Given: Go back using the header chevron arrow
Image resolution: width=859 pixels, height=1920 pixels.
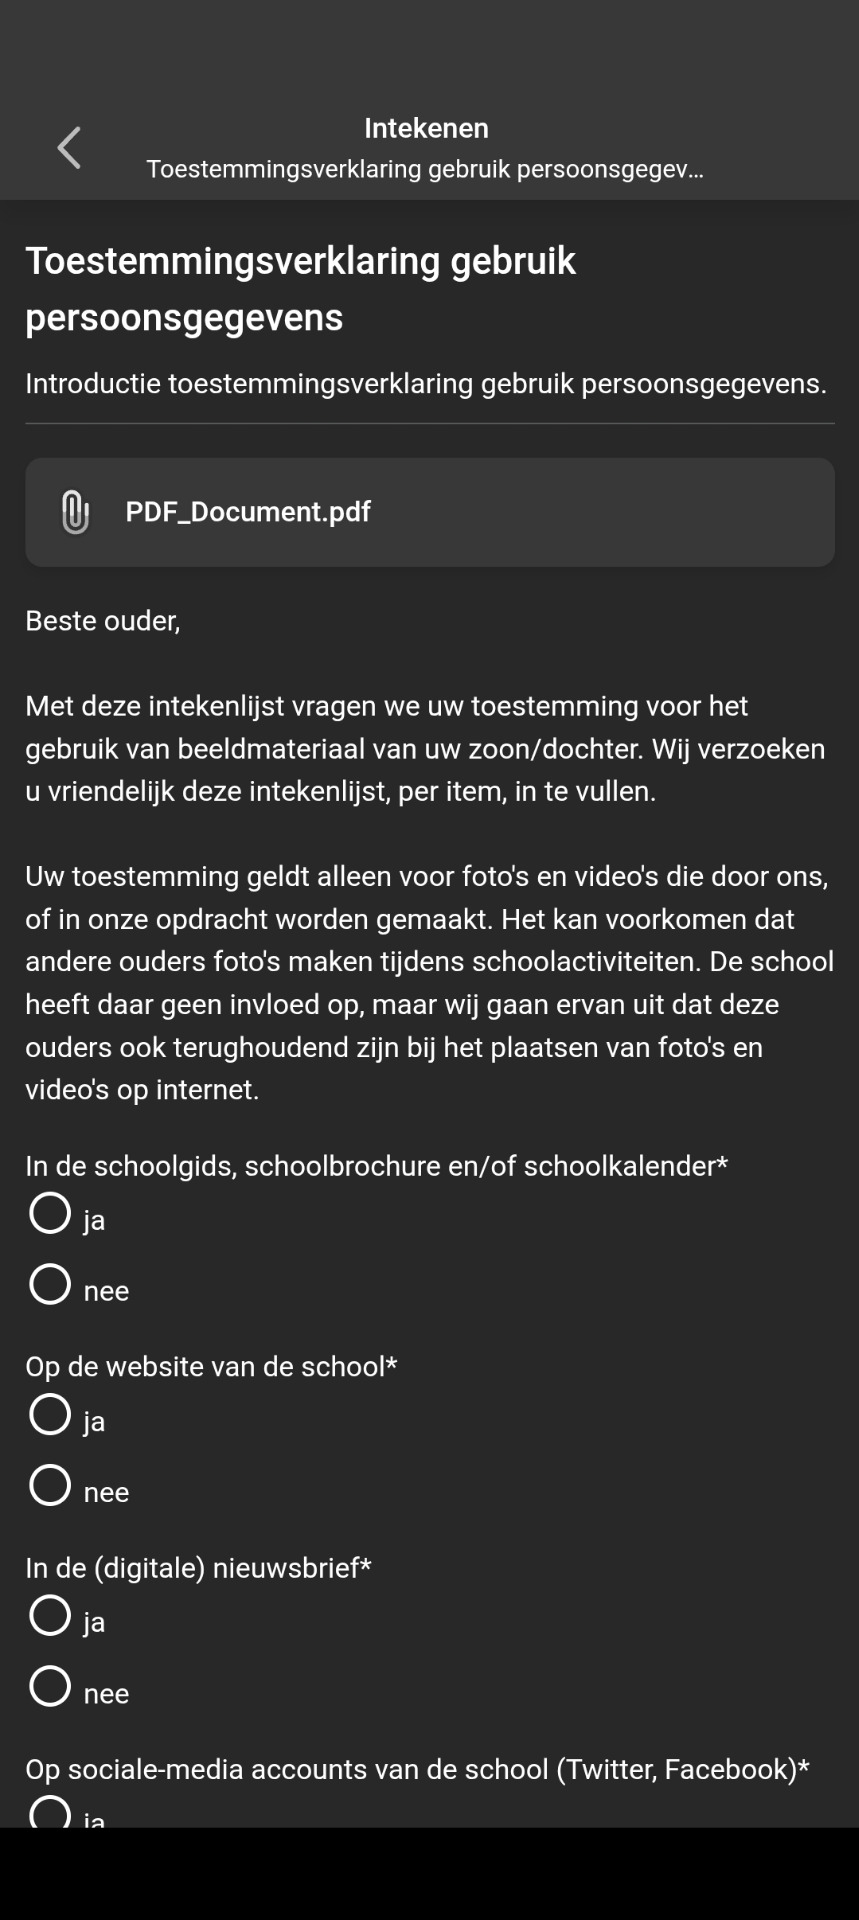Looking at the screenshot, I should point(69,148).
